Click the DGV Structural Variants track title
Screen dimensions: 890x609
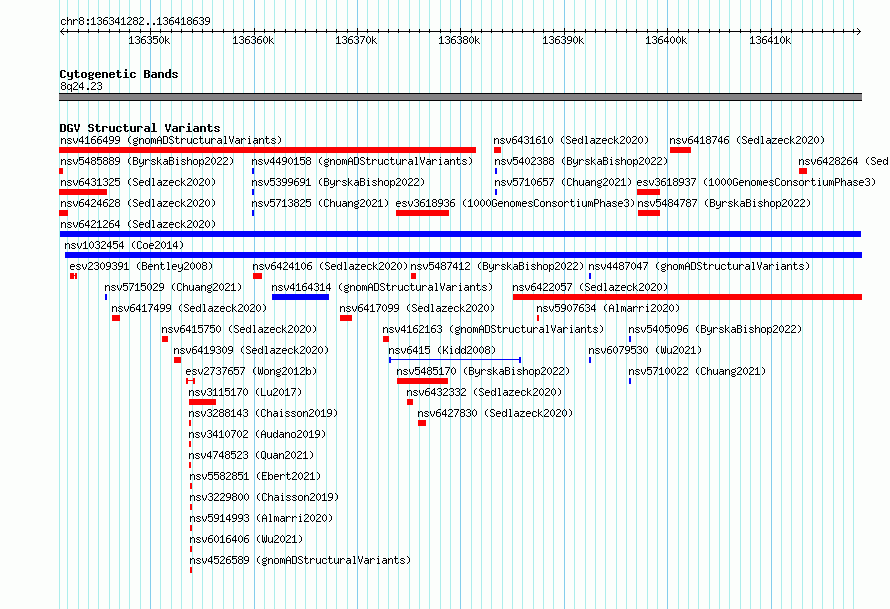click(x=140, y=128)
